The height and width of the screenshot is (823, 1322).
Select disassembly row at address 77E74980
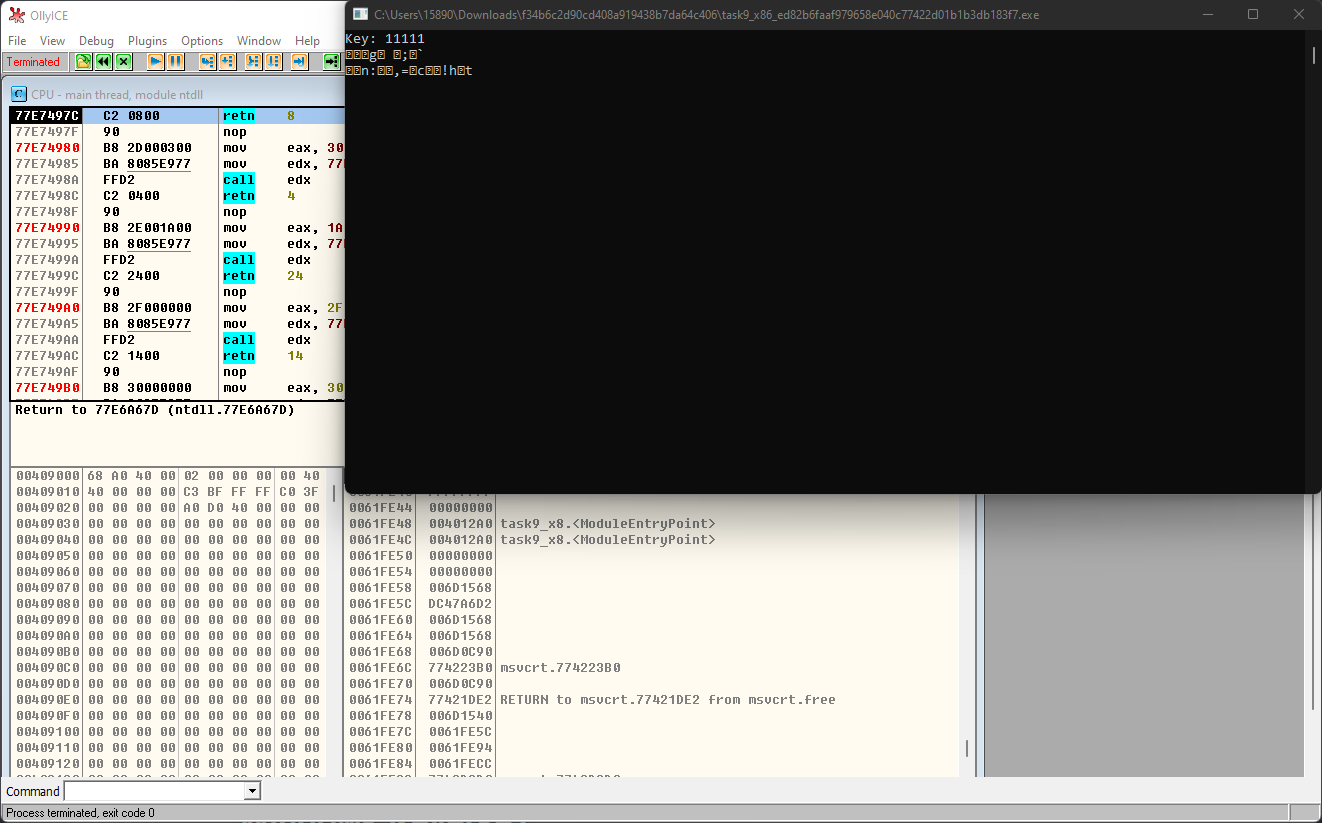point(178,148)
